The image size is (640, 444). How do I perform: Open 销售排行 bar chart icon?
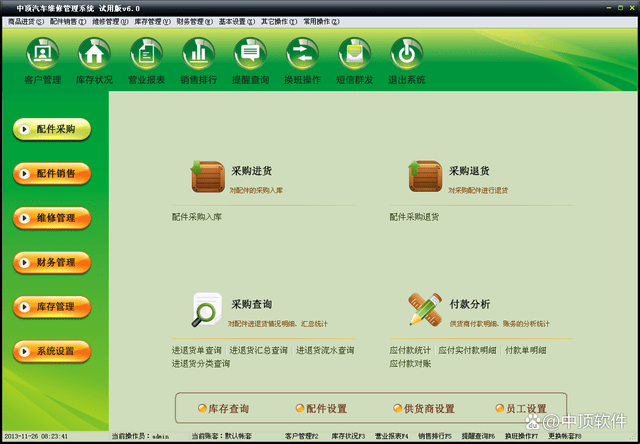click(198, 53)
